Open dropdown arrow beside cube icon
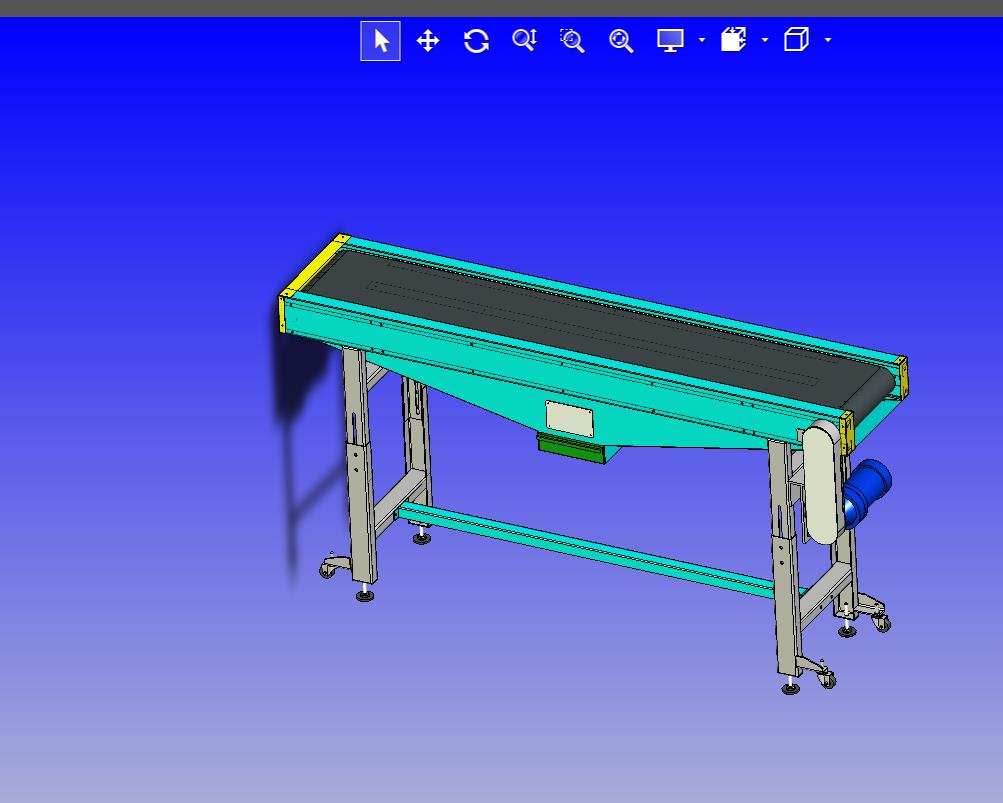 tap(828, 40)
